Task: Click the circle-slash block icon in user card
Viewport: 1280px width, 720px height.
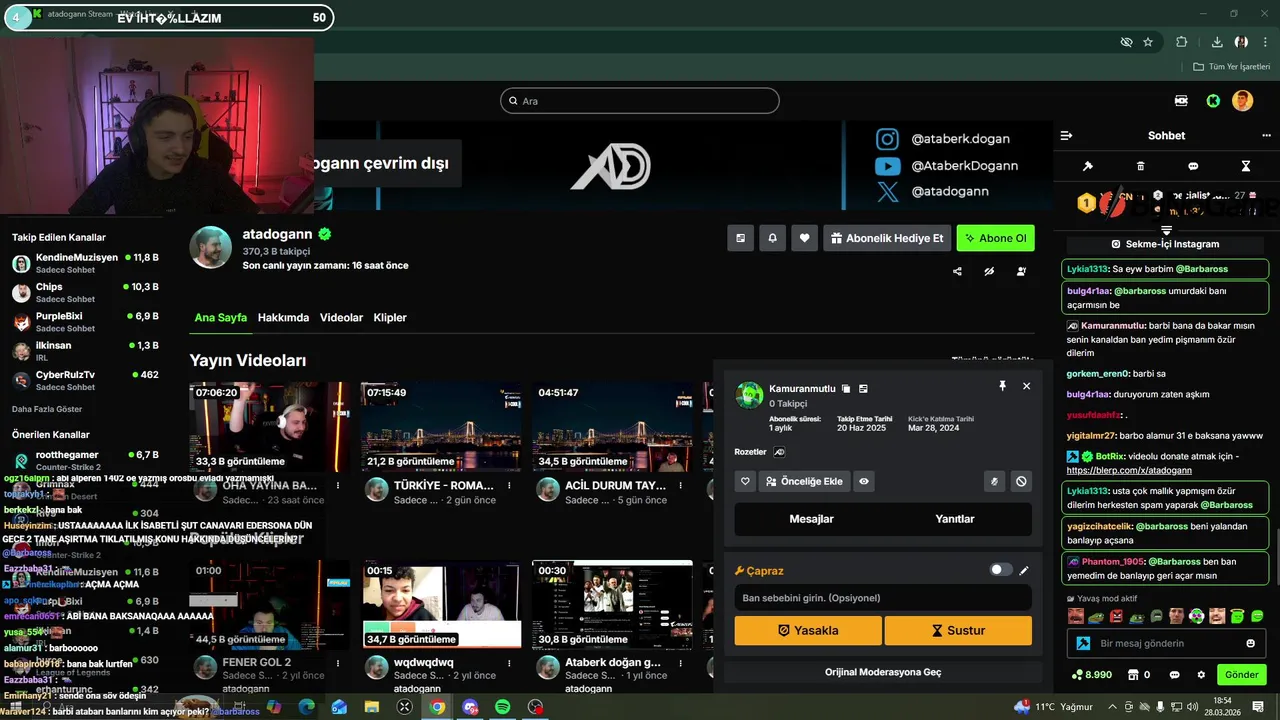Action: point(1021,481)
